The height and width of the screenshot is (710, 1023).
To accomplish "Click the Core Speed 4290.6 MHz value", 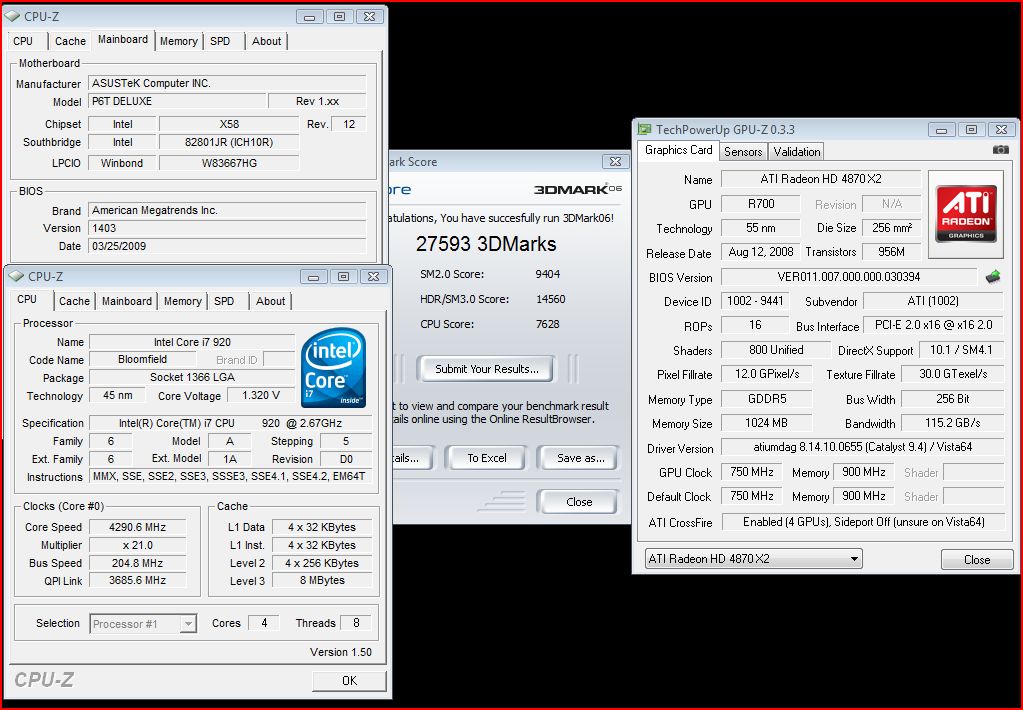I will 138,527.
